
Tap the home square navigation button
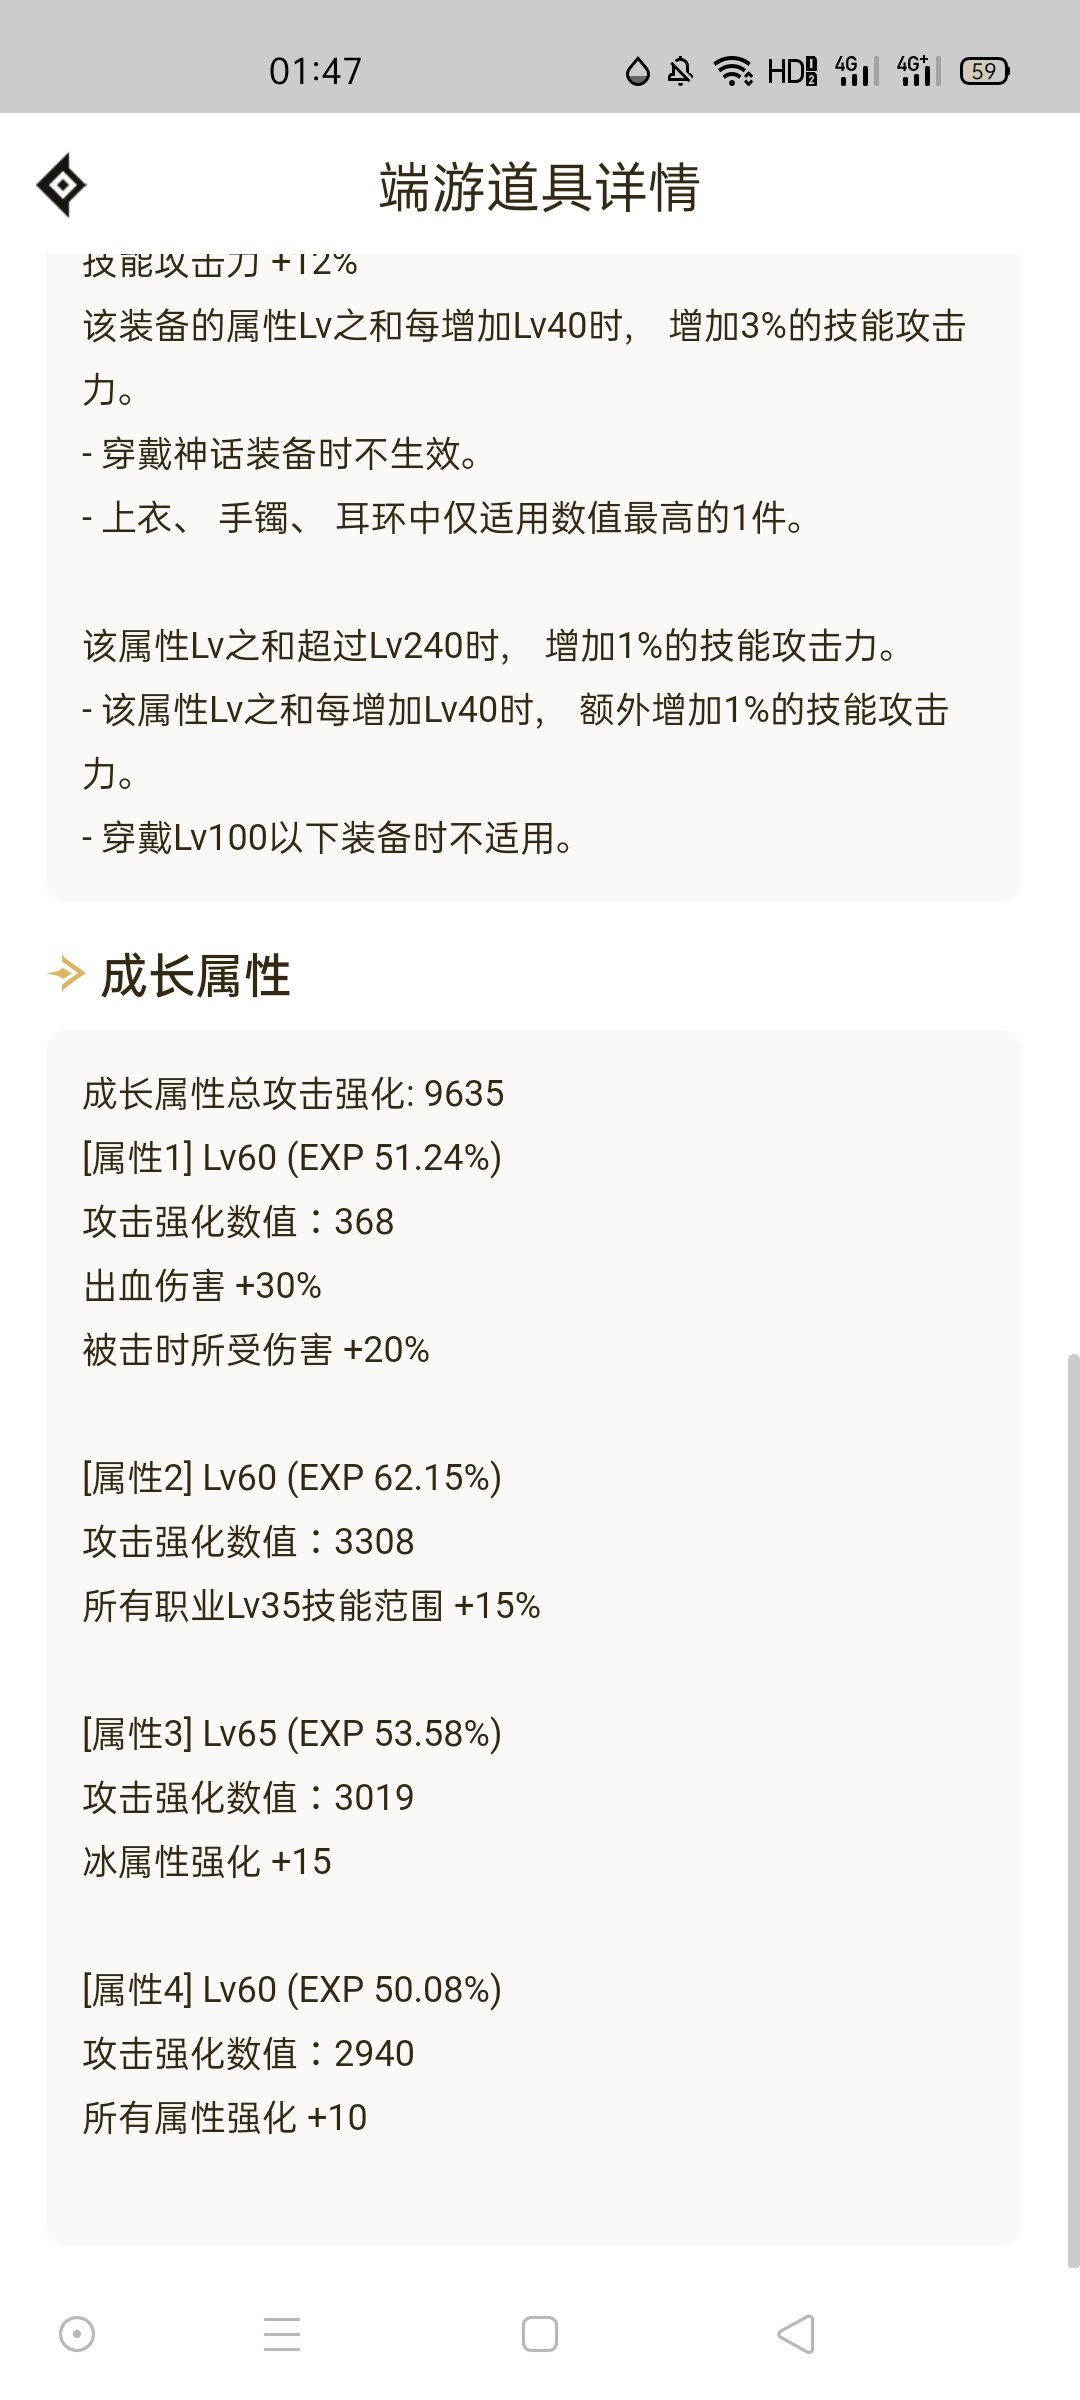pos(540,2335)
